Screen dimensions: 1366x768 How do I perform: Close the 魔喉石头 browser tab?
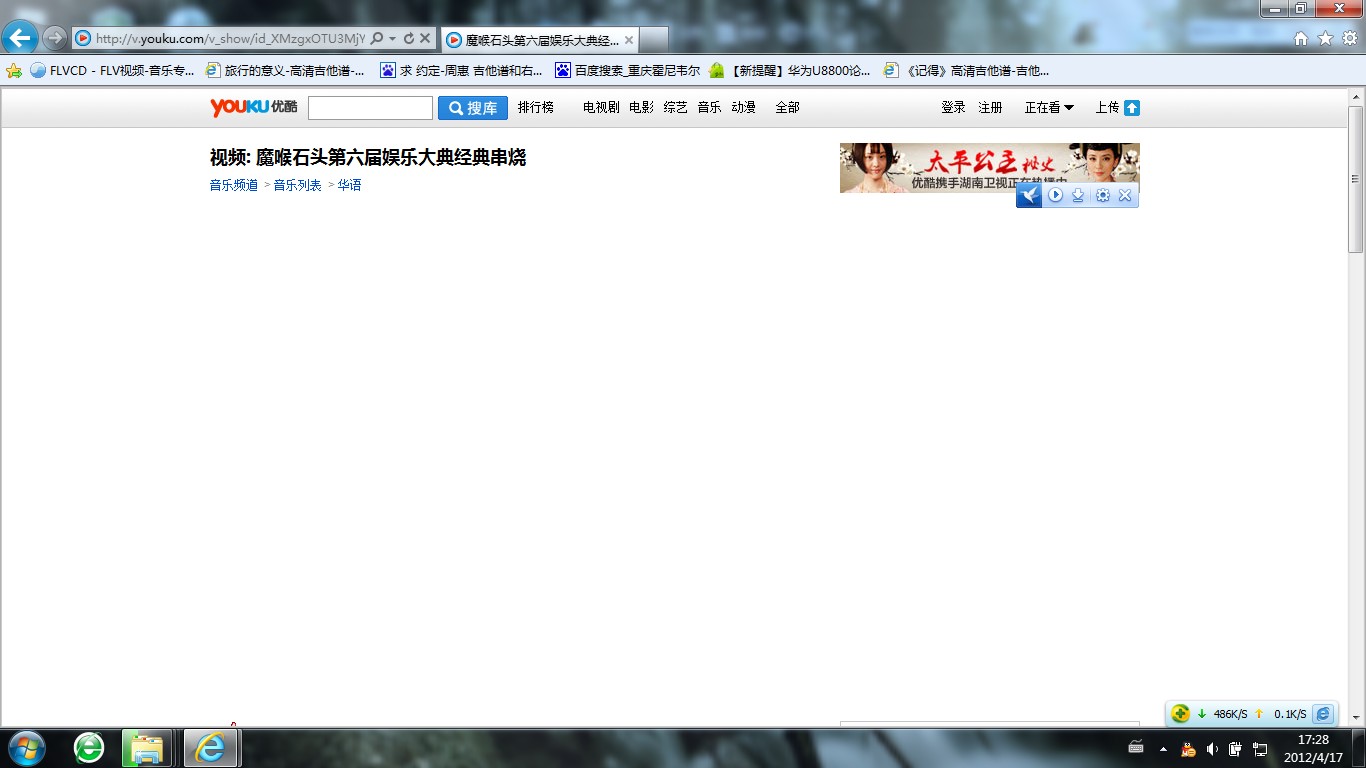[629, 40]
